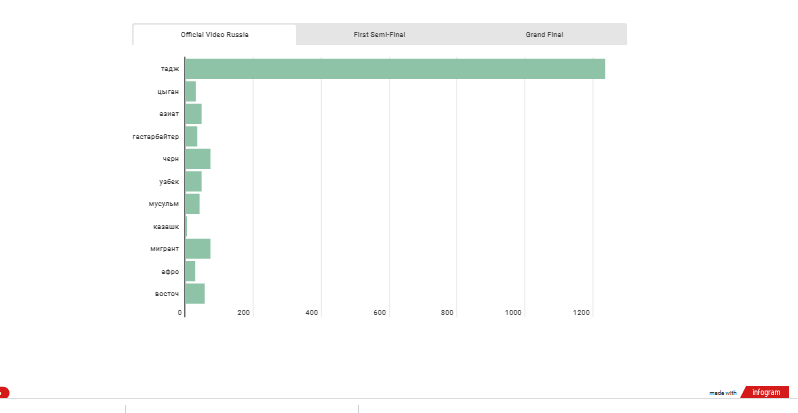
Task: Open the First Semi-Final tab
Action: pos(379,34)
